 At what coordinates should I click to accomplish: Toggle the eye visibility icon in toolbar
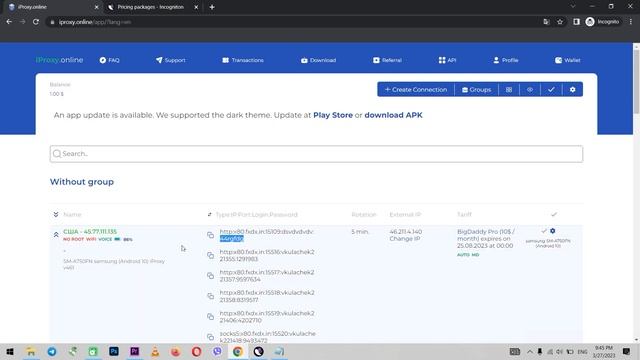tap(530, 89)
